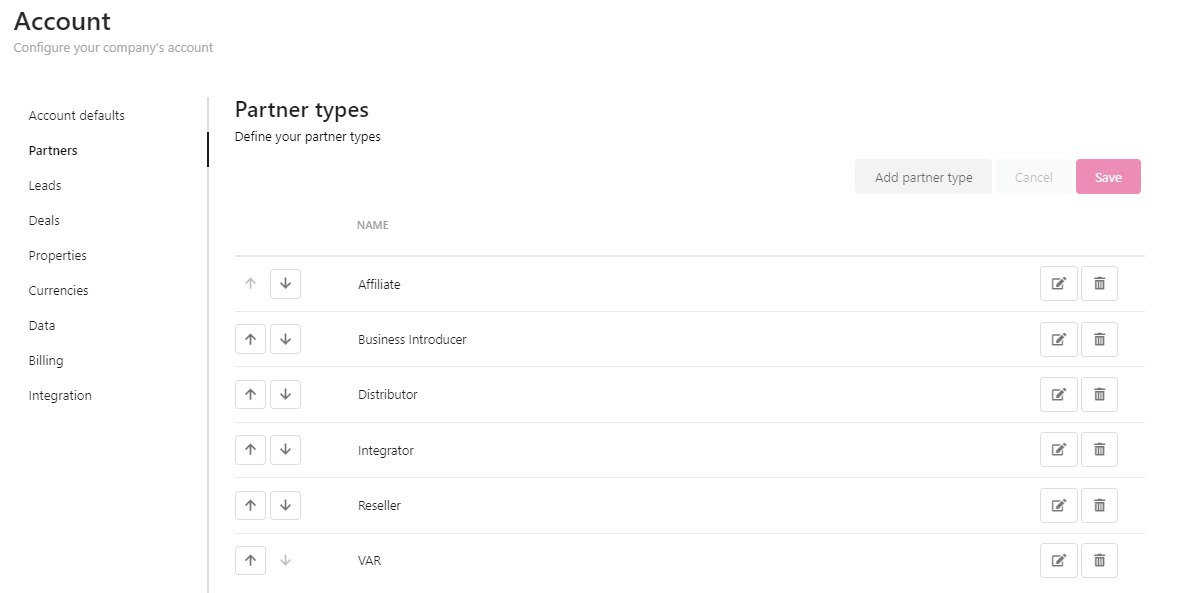Move Integrator down in the list
The image size is (1190, 593).
285,450
